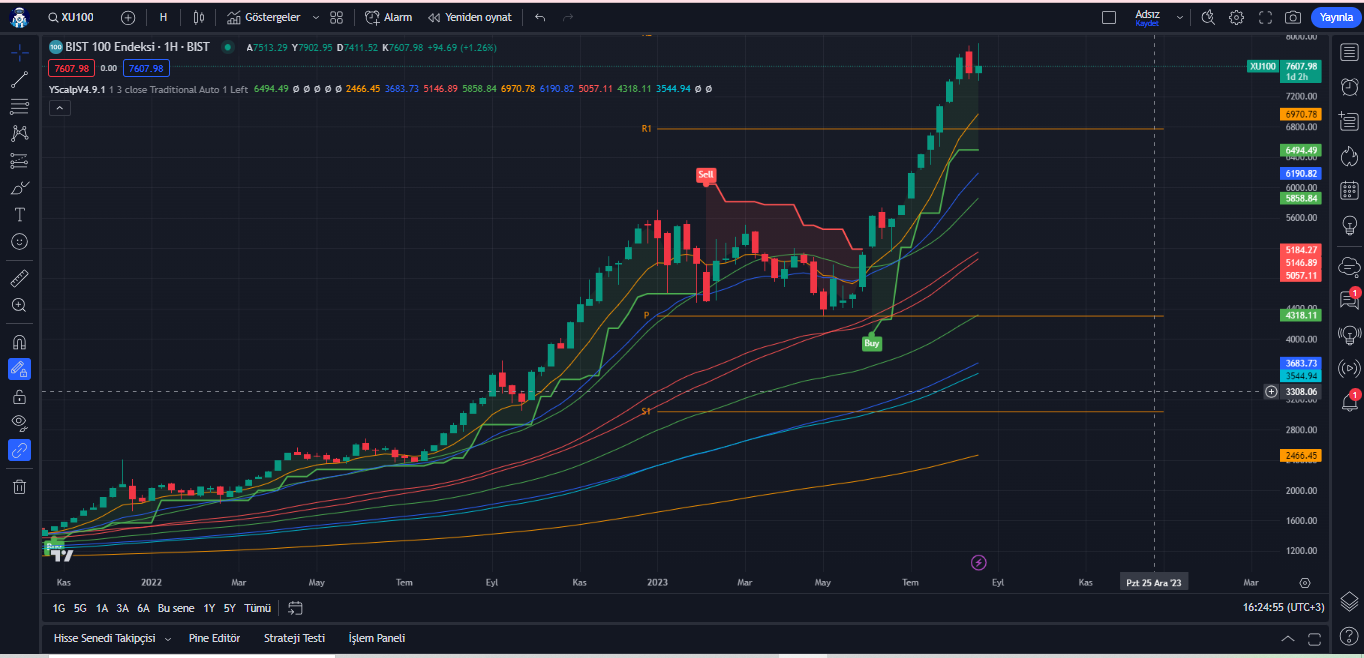Click the trash icon to remove drawings
This screenshot has width=1364, height=658.
[x=19, y=486]
